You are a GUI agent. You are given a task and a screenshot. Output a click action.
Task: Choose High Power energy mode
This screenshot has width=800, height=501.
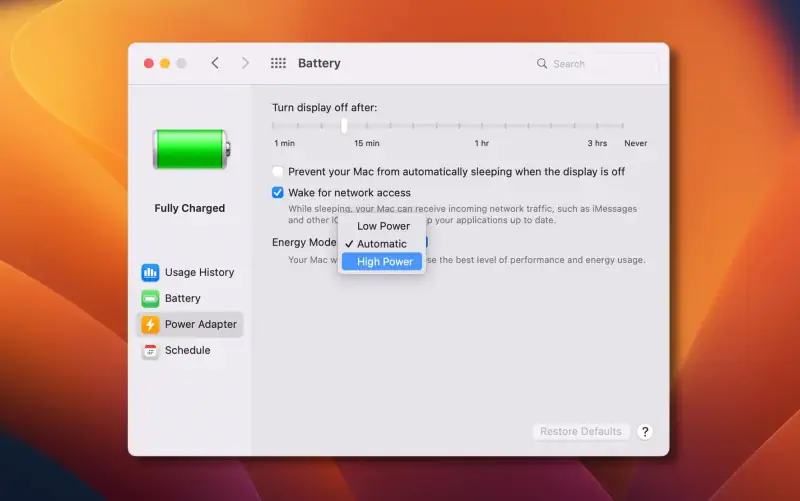[x=382, y=262]
